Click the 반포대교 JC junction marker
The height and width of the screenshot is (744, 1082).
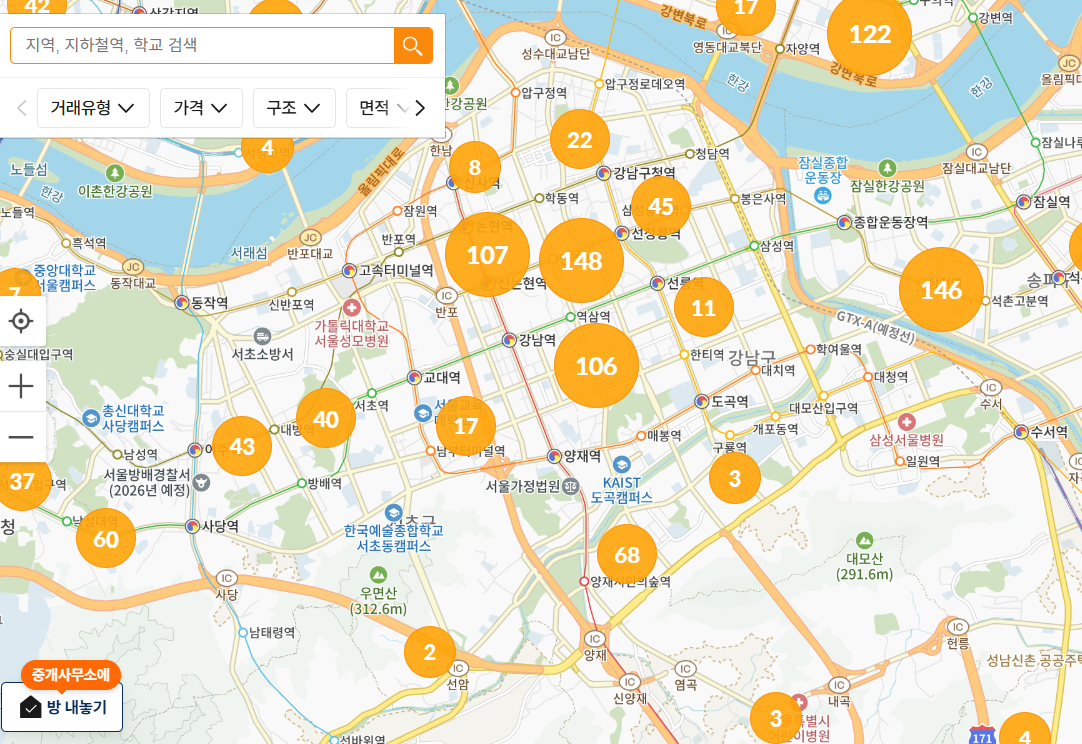tap(311, 238)
